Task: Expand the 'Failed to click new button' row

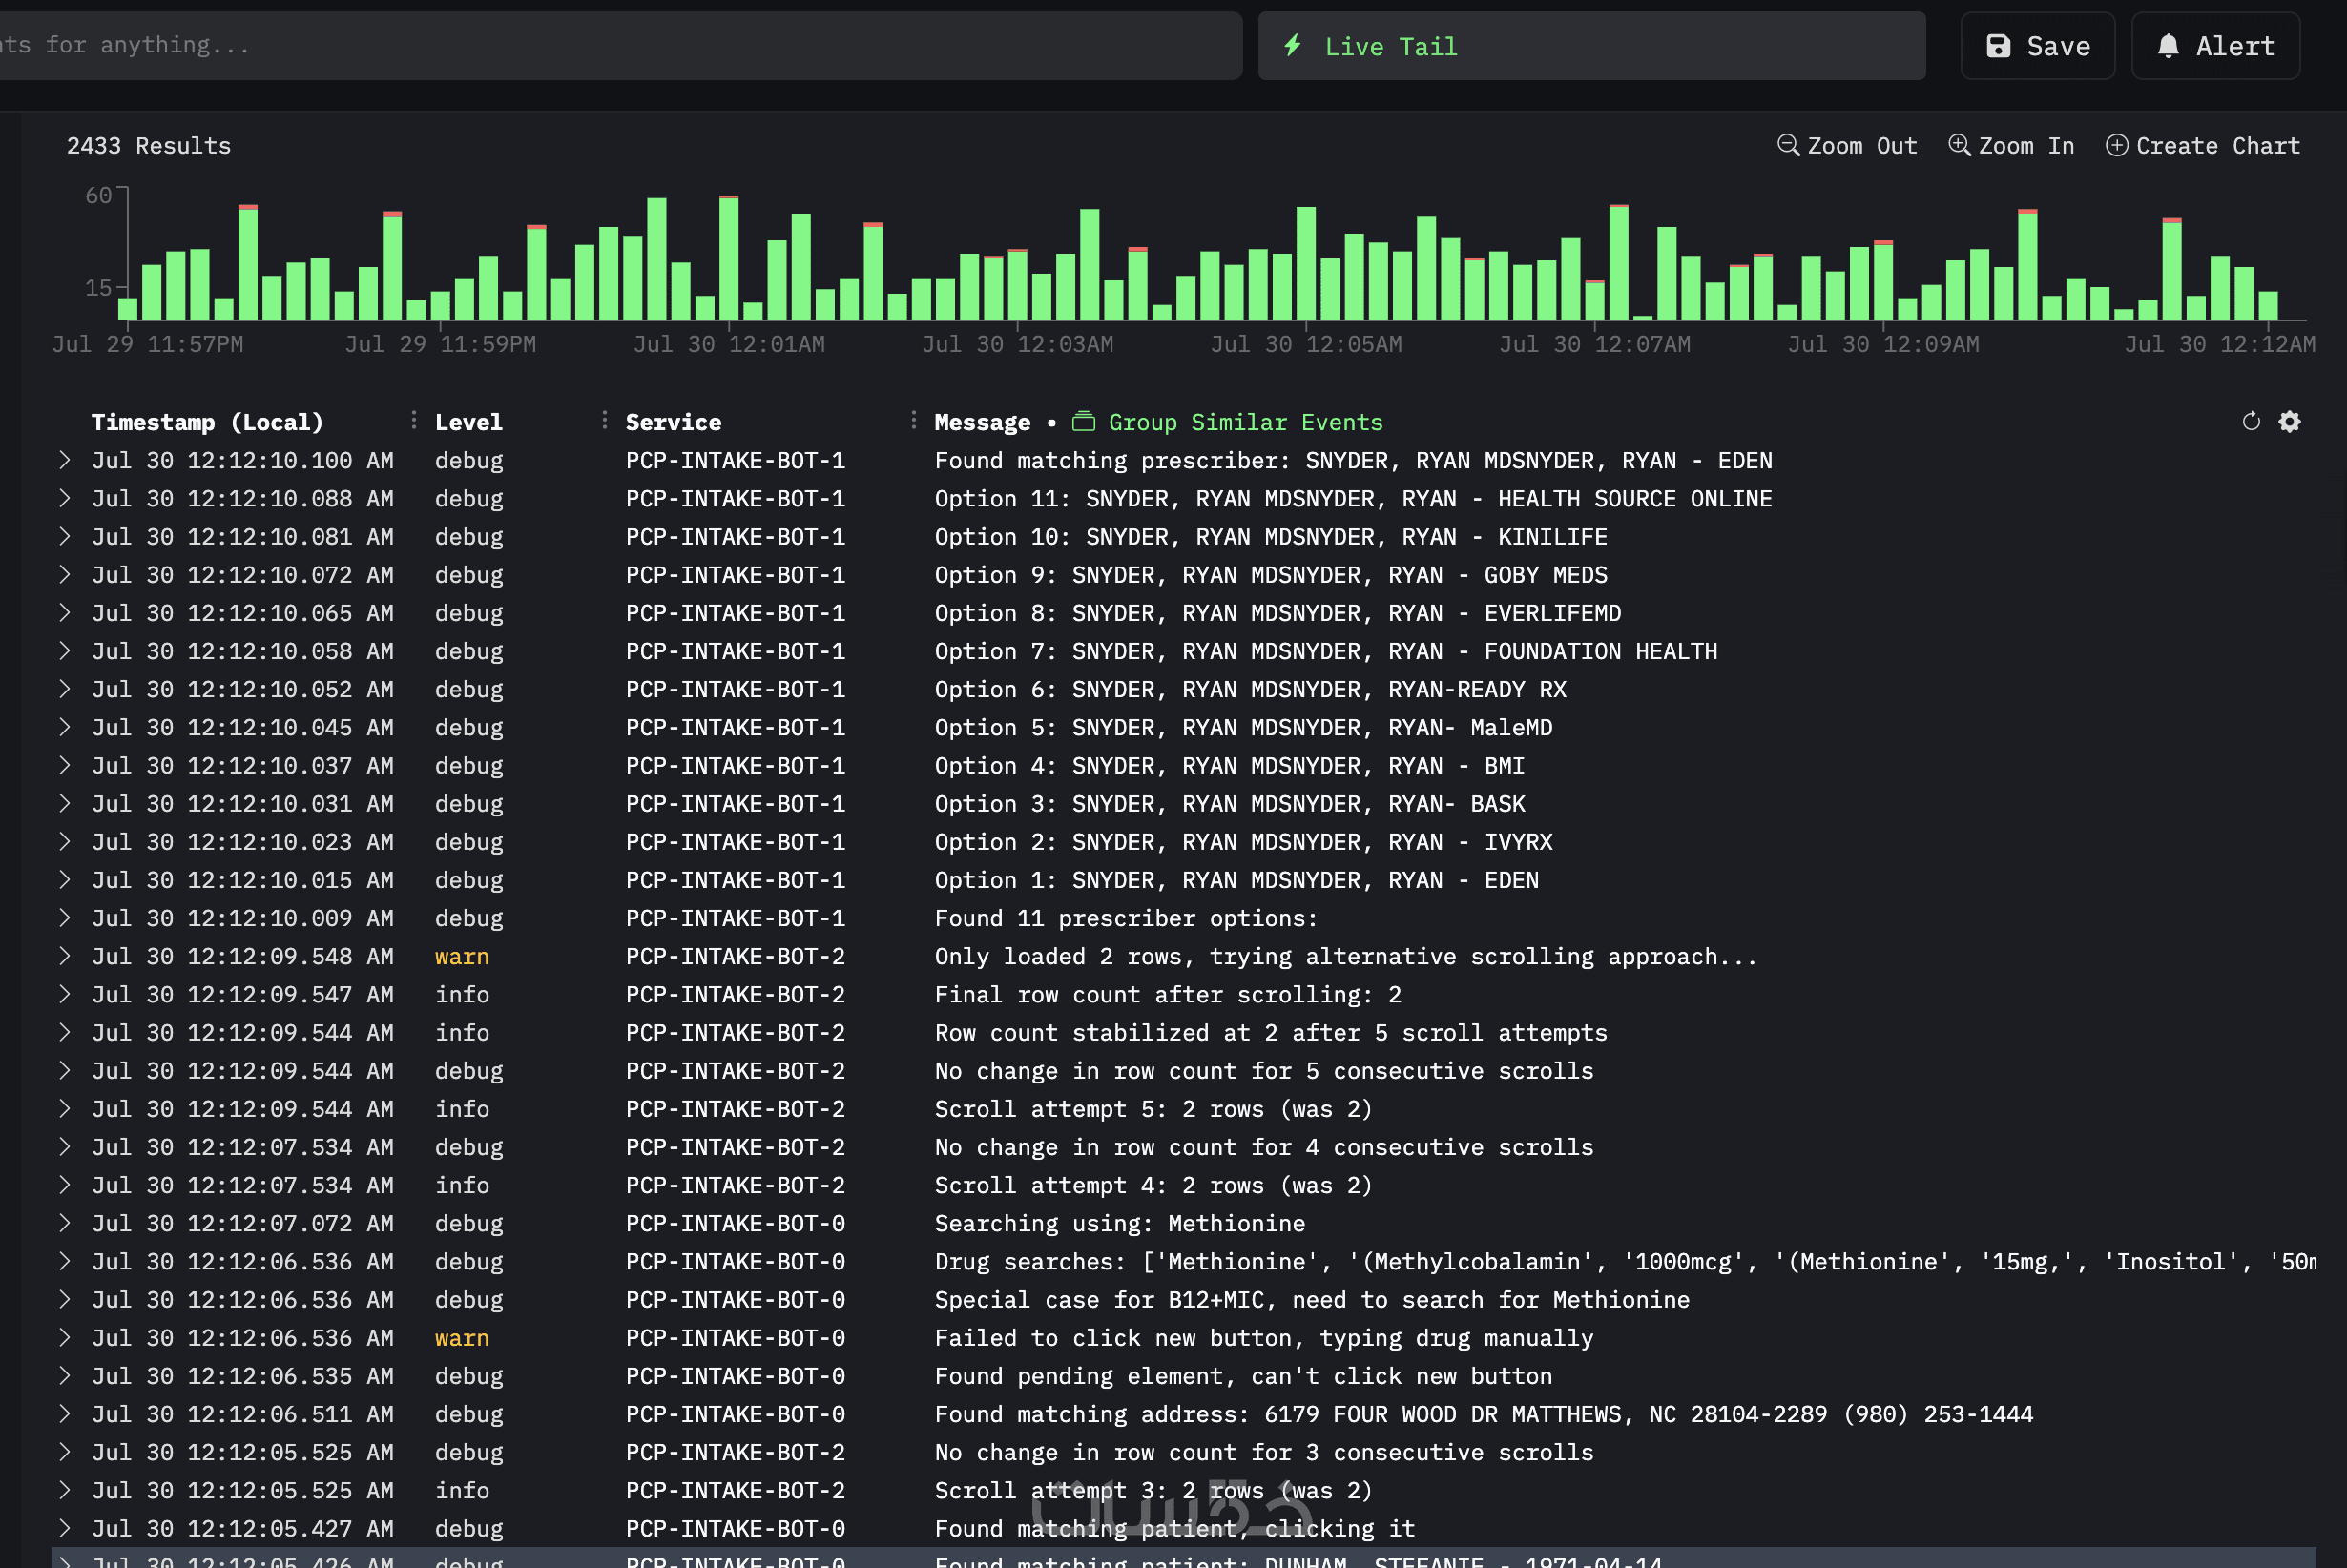Action: 65,1338
